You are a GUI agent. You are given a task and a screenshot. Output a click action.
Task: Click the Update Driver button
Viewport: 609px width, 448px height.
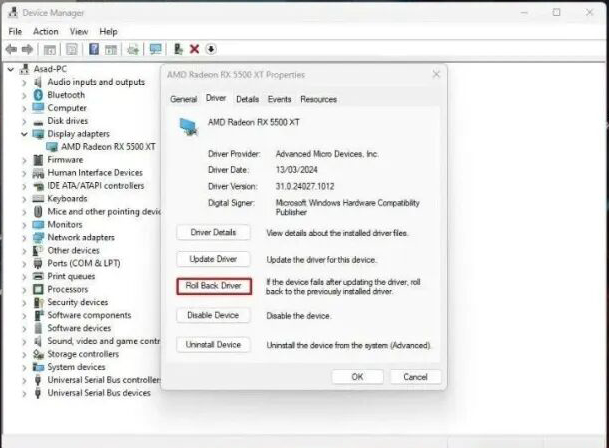213,259
